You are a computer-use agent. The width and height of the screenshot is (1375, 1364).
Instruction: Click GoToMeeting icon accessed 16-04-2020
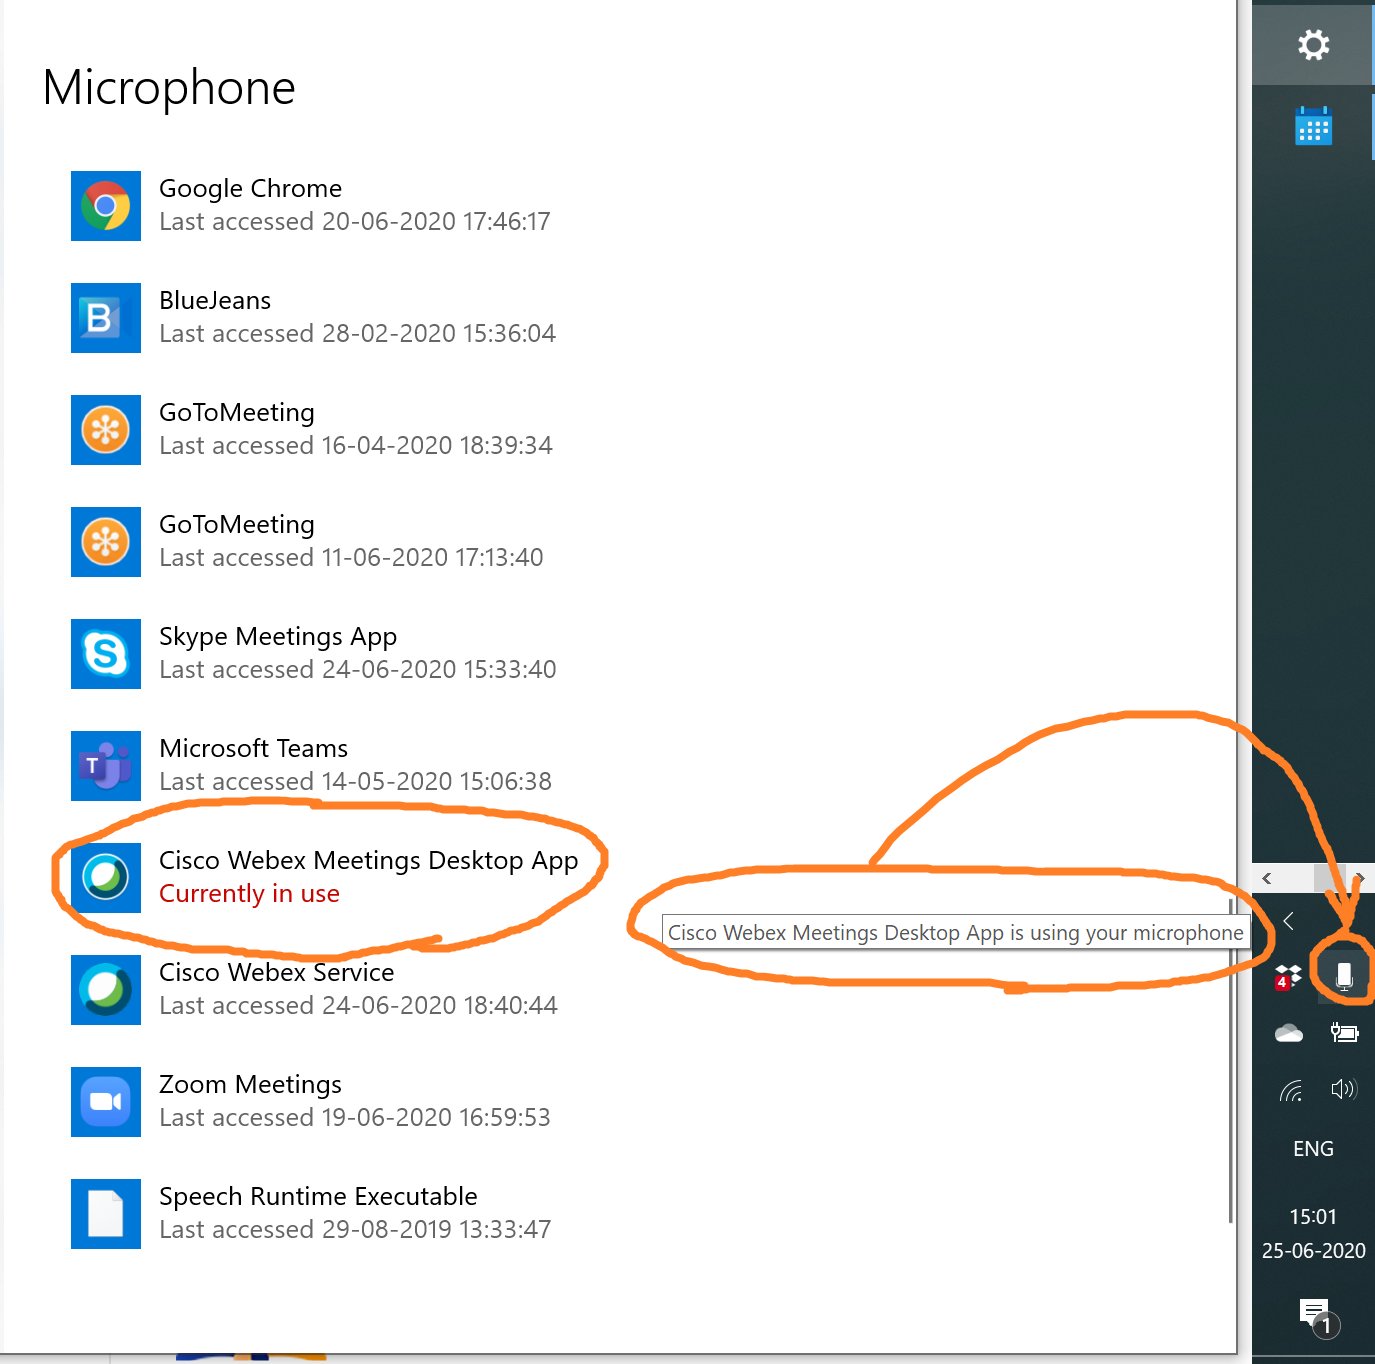(105, 429)
